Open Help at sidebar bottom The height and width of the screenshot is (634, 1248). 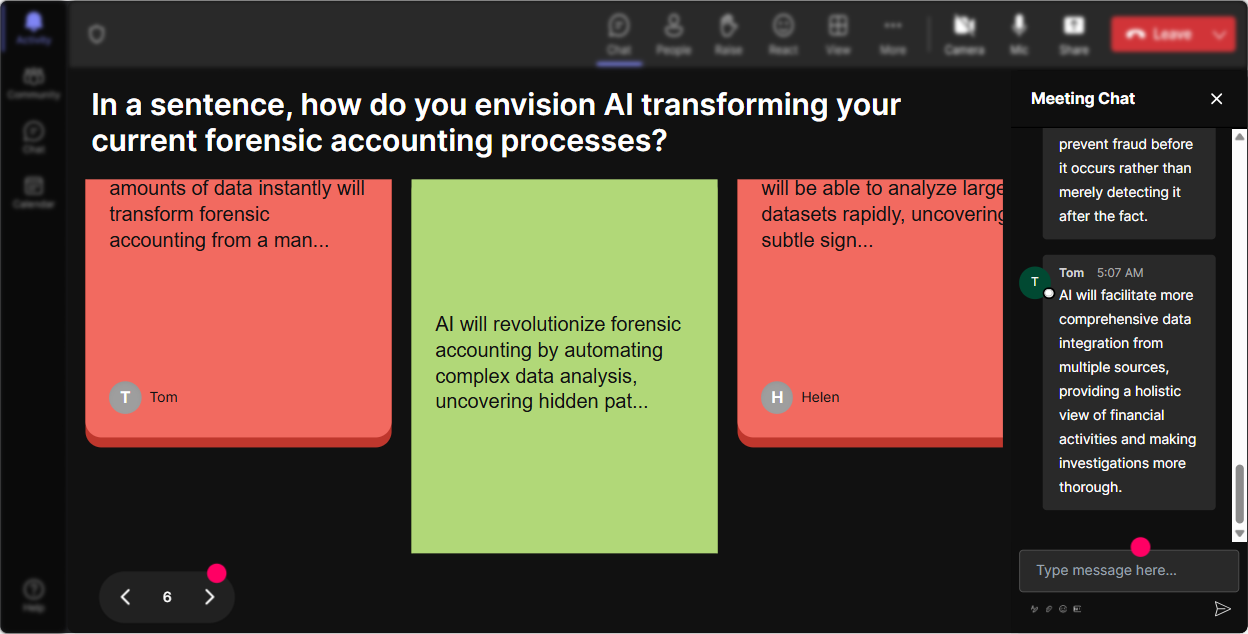point(34,595)
